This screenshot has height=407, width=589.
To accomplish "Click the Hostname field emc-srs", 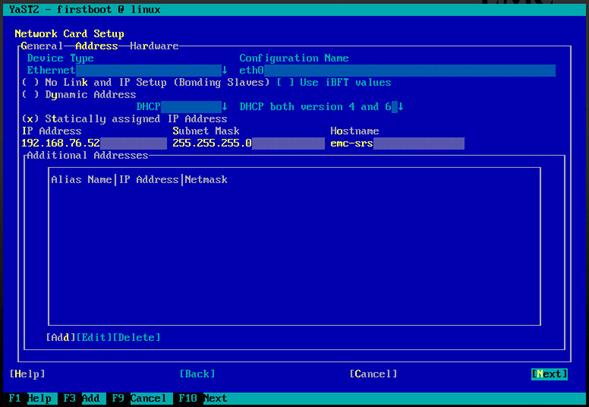I will pos(397,143).
